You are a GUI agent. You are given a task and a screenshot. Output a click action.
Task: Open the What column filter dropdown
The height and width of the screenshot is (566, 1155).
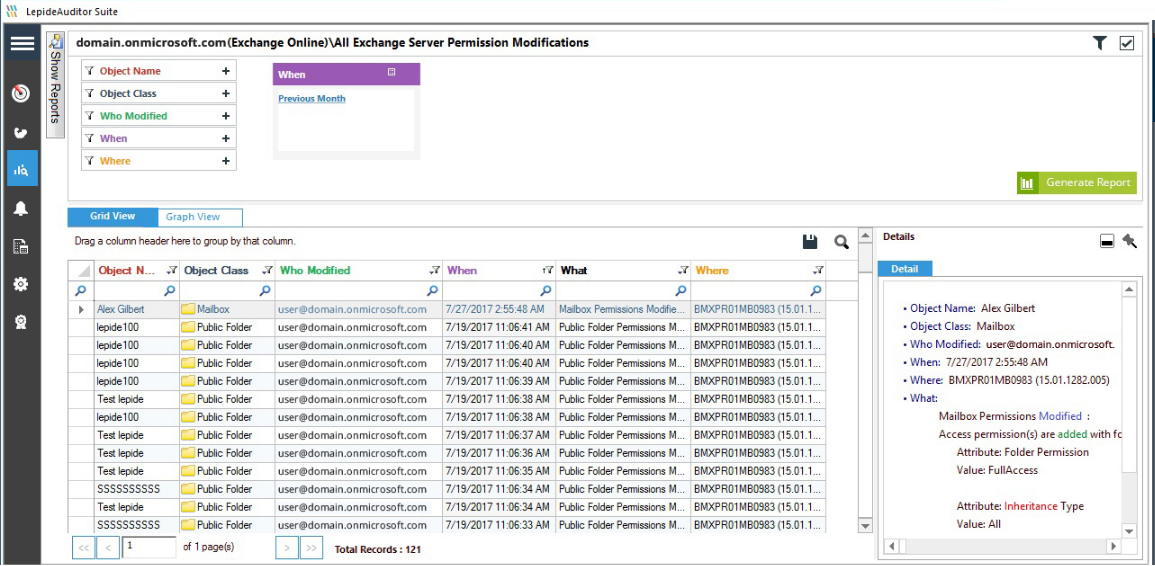point(683,270)
